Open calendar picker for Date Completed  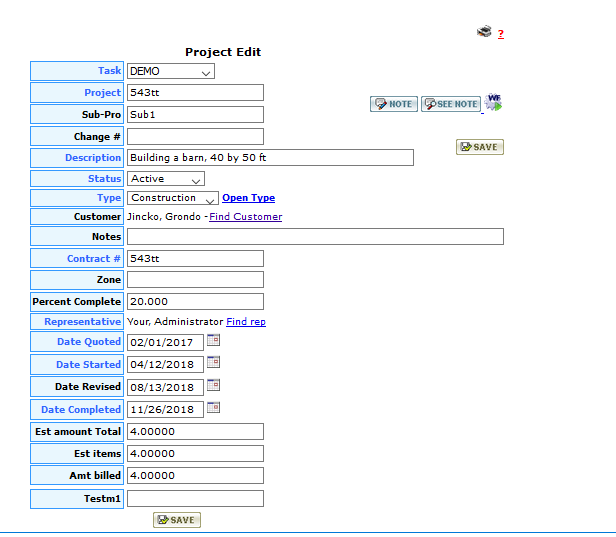(213, 408)
